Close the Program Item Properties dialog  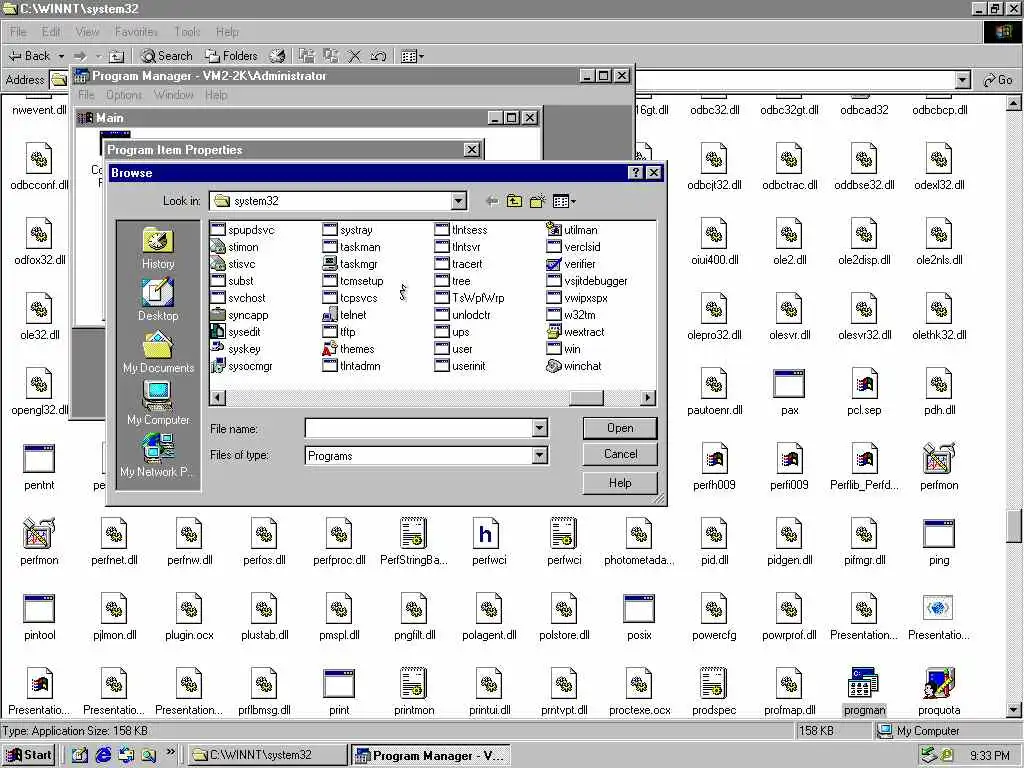coord(472,150)
